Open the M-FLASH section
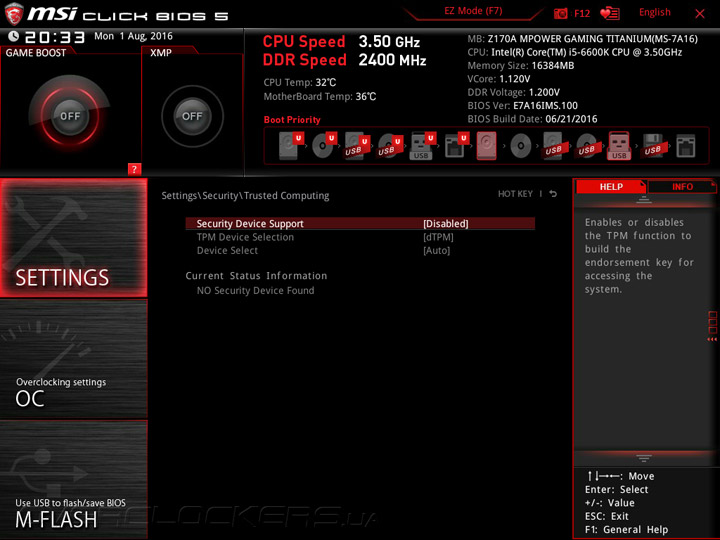The height and width of the screenshot is (540, 720). pos(74,479)
